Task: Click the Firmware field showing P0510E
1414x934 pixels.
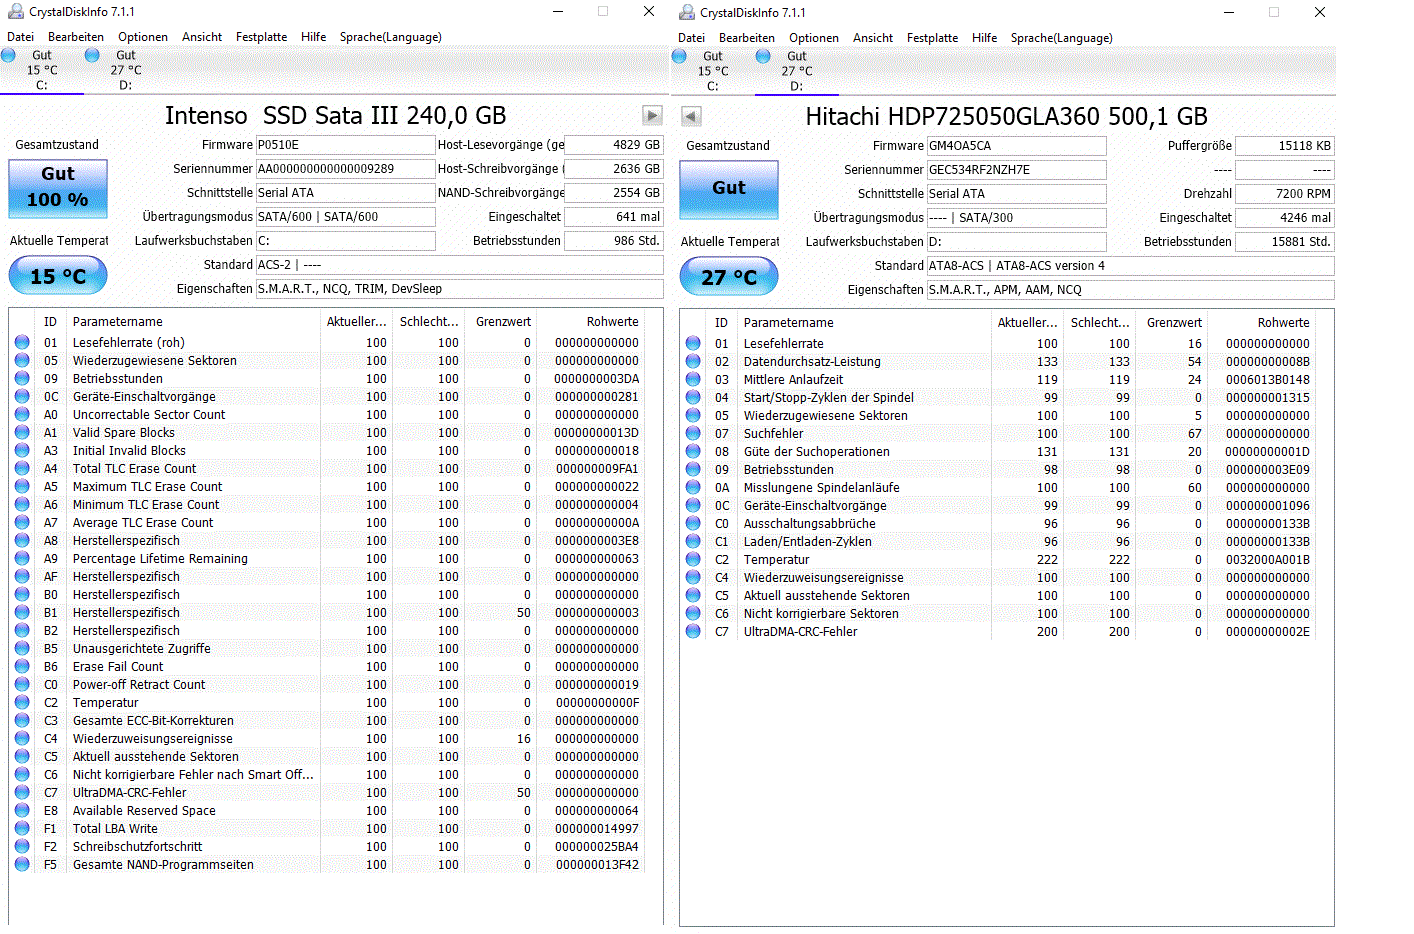Action: pos(345,145)
